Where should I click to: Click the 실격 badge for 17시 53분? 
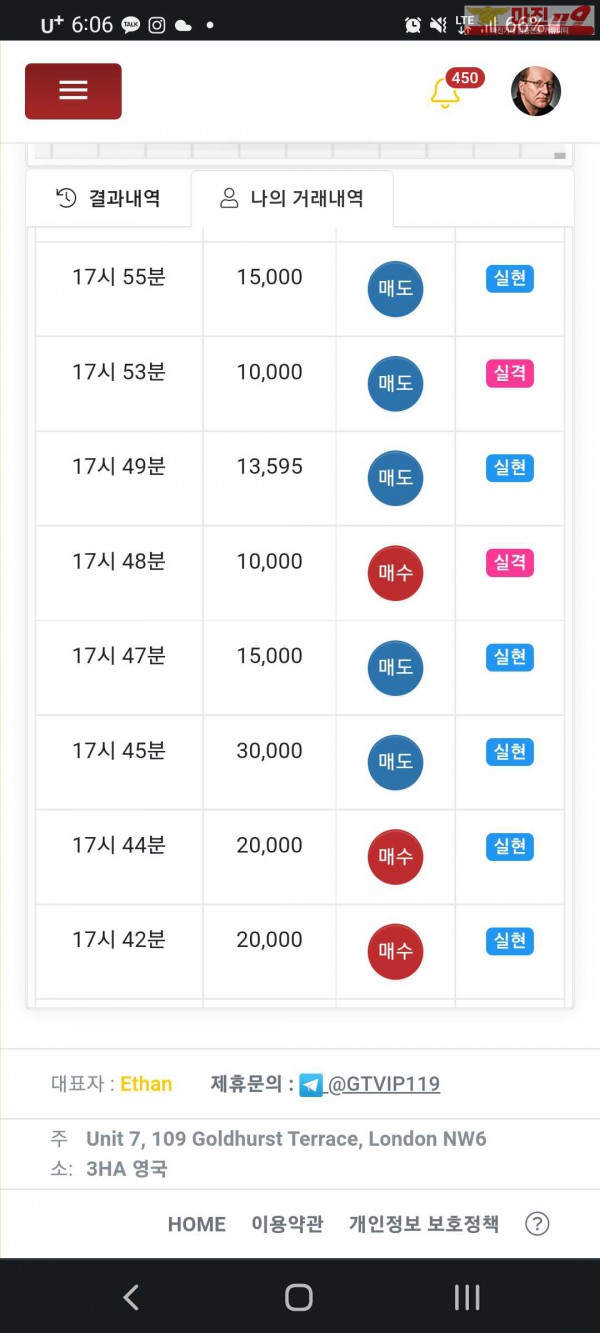tap(510, 373)
